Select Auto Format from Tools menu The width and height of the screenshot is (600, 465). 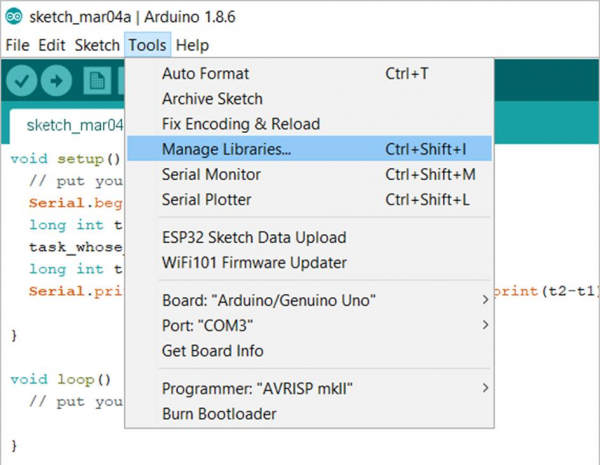click(206, 74)
